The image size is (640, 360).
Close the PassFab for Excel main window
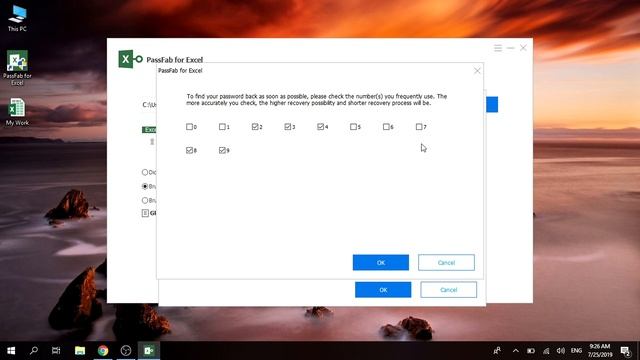tap(523, 48)
